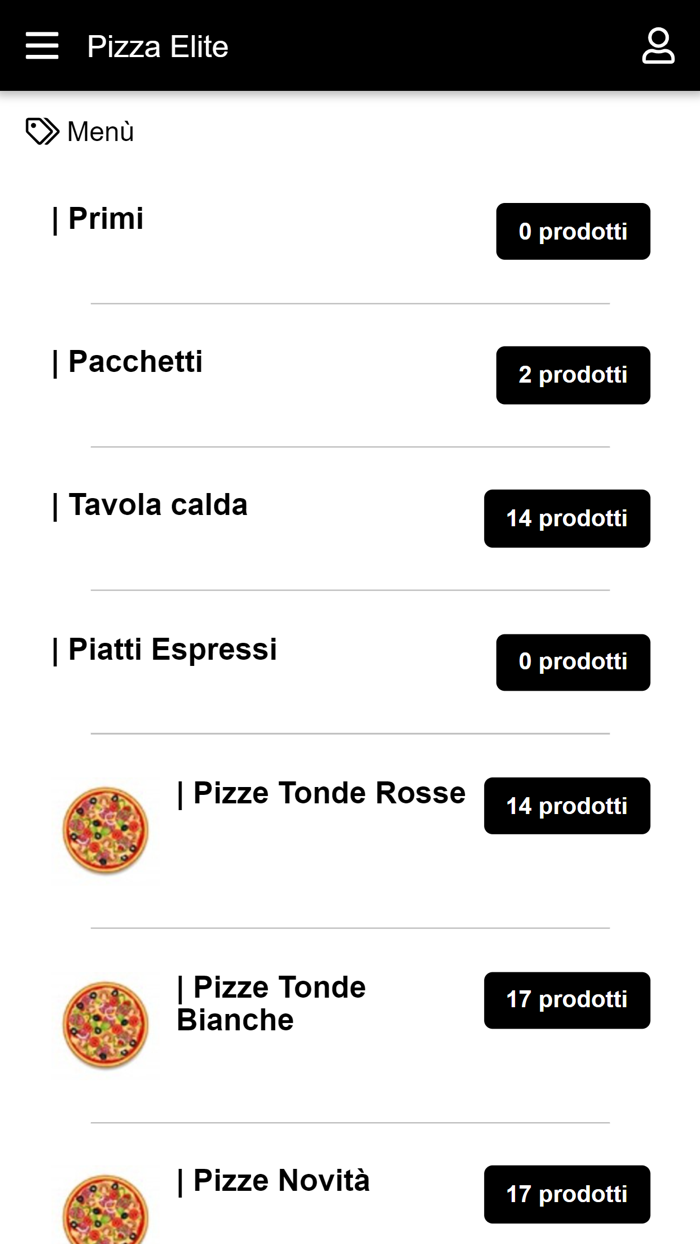The width and height of the screenshot is (700, 1244).
Task: Click the tag icon next to Menù
Action: pyautogui.click(x=40, y=130)
